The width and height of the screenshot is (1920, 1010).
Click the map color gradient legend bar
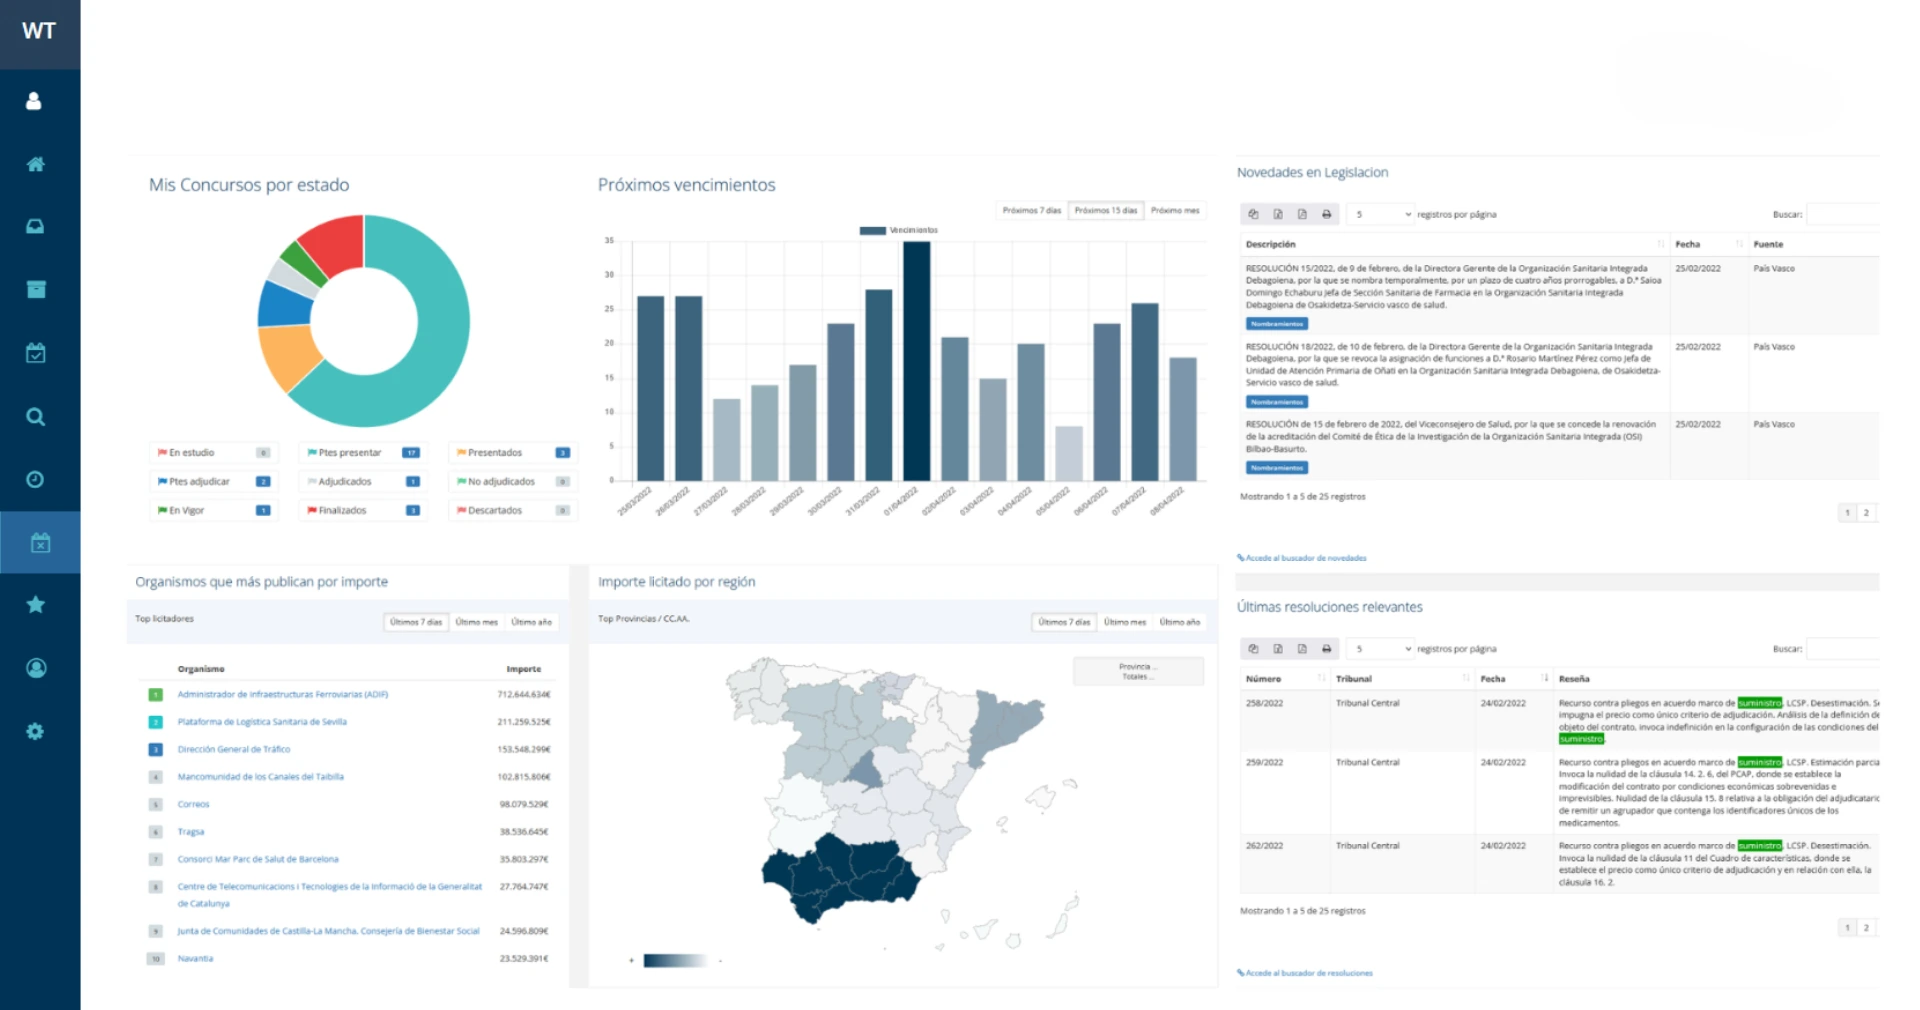(x=674, y=961)
